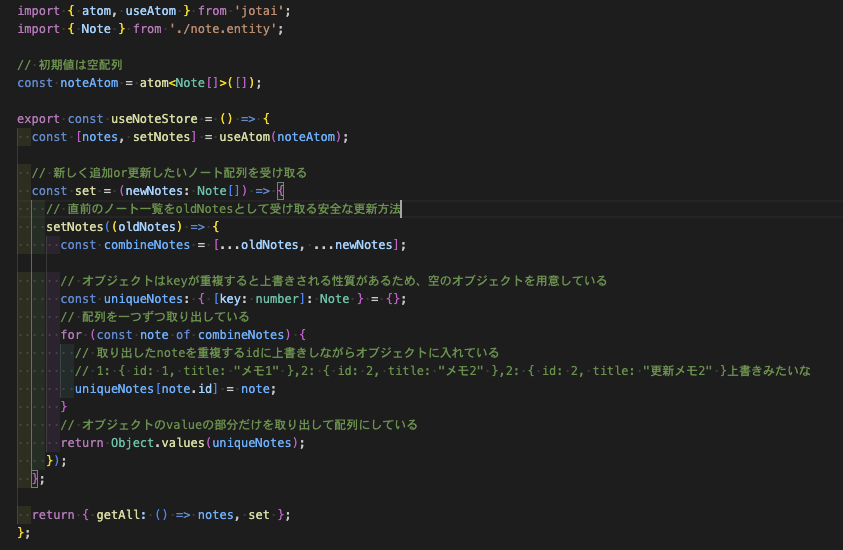Click ...oldNotes spread expression
Image resolution: width=843 pixels, height=550 pixels.
pyautogui.click(x=259, y=245)
